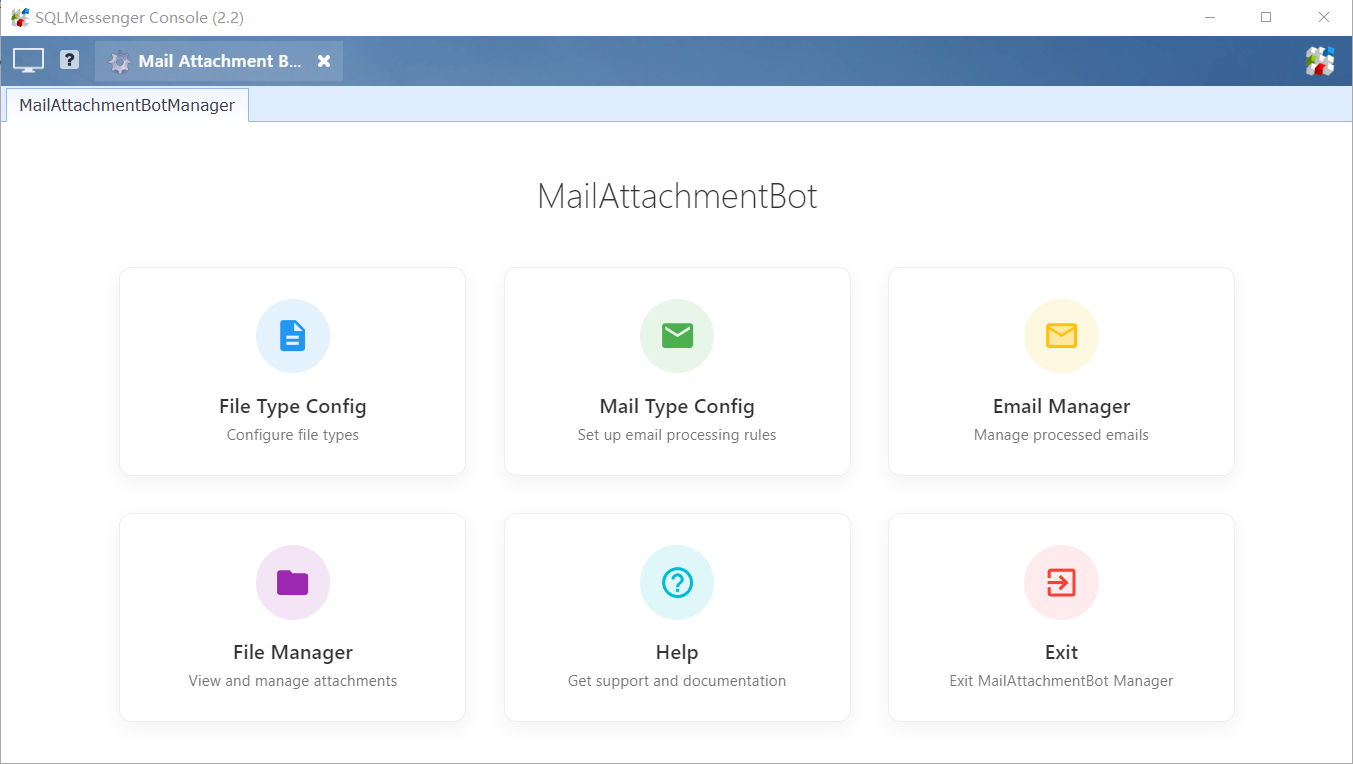Click the SQLMessenger cube logo at top right
The height and width of the screenshot is (764, 1353).
pyautogui.click(x=1320, y=61)
